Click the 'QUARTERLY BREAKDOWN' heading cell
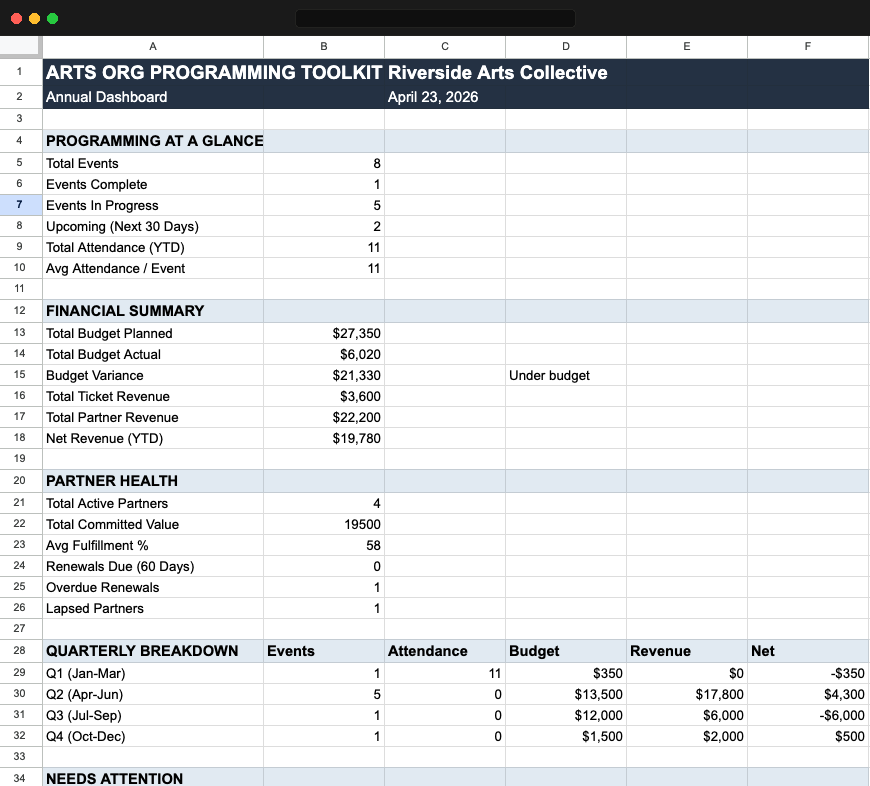The height and width of the screenshot is (786, 870). coord(153,651)
